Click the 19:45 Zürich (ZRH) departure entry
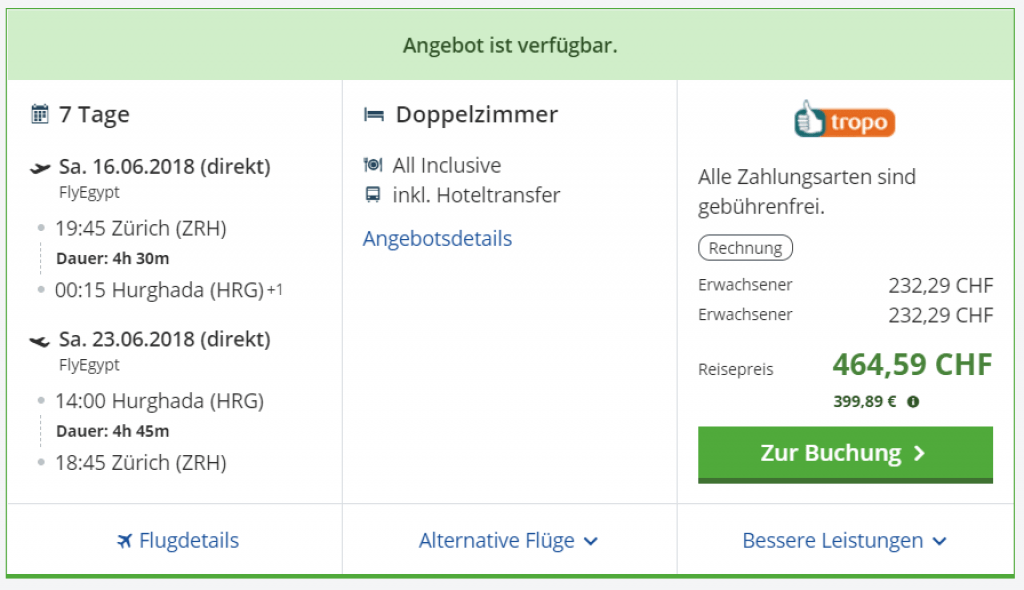1024x590 pixels. [140, 229]
